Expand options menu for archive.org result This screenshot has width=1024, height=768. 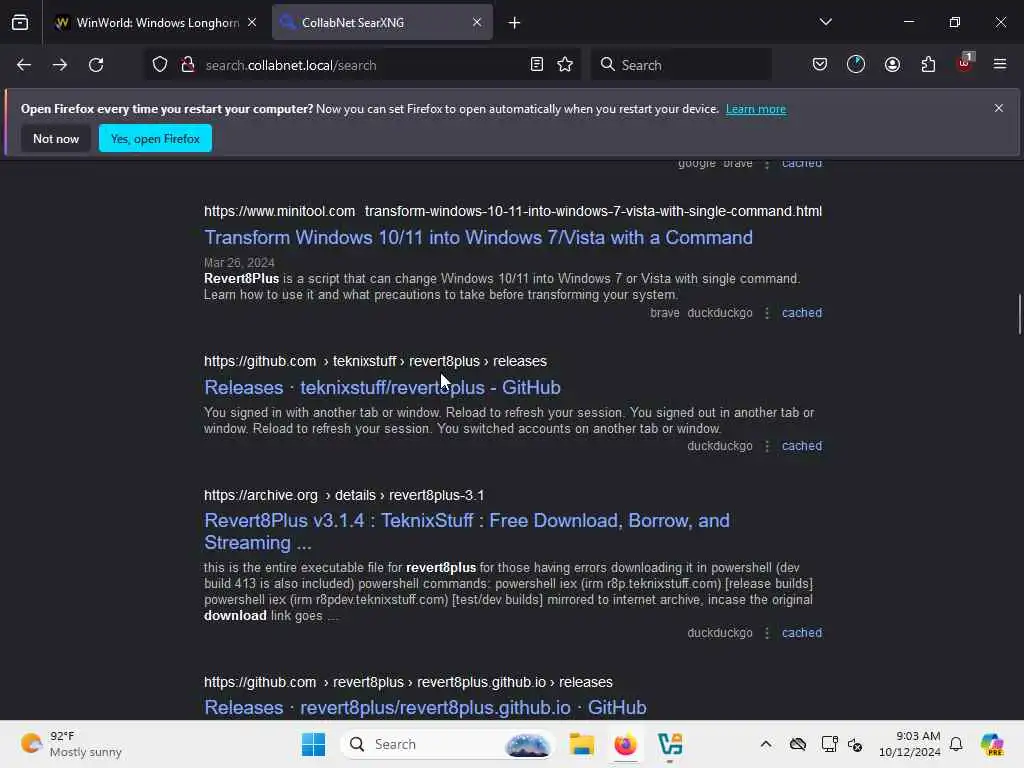pos(767,633)
